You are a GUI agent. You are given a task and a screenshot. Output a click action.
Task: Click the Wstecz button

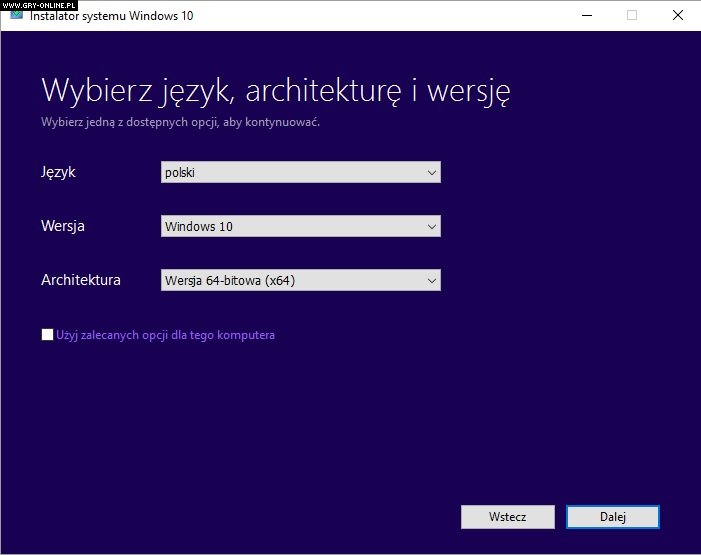click(x=507, y=517)
